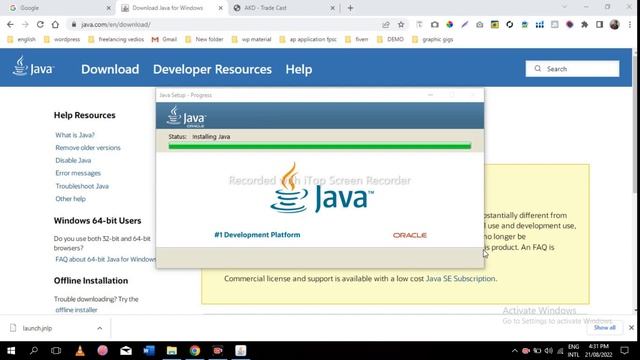Close the downloads bar
The width and height of the screenshot is (640, 360).
click(x=631, y=327)
